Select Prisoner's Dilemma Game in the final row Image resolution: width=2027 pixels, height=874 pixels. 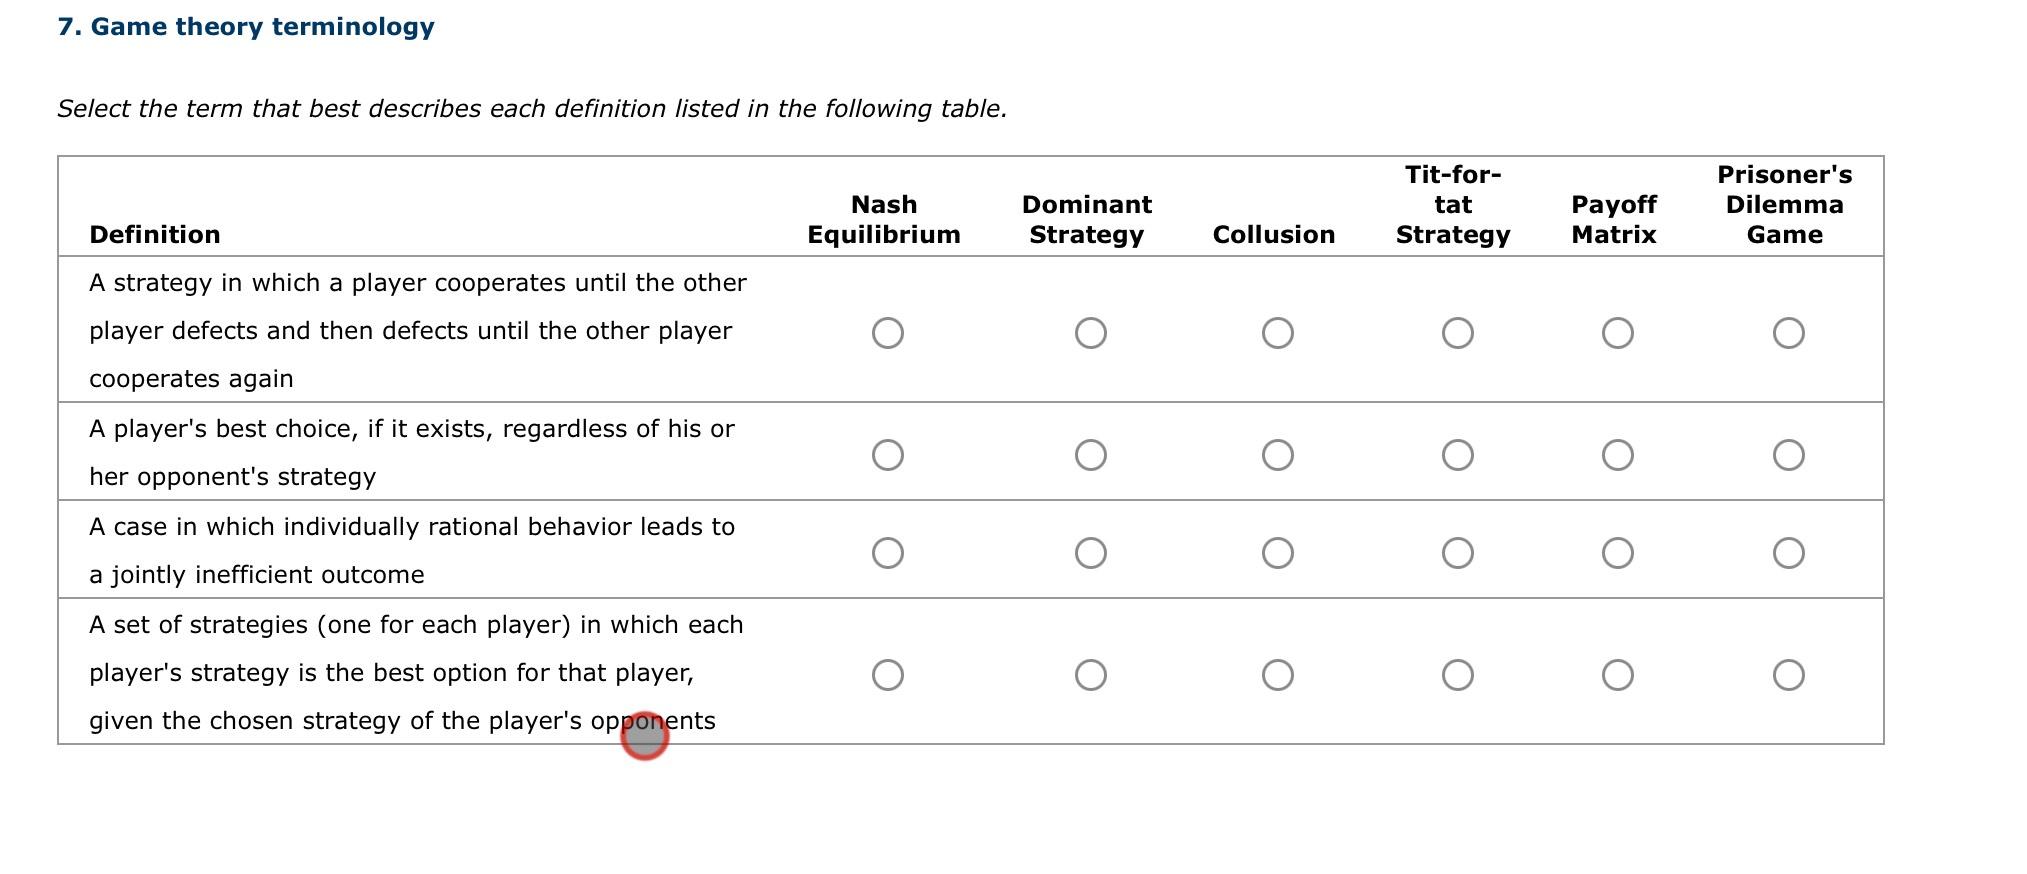1791,675
